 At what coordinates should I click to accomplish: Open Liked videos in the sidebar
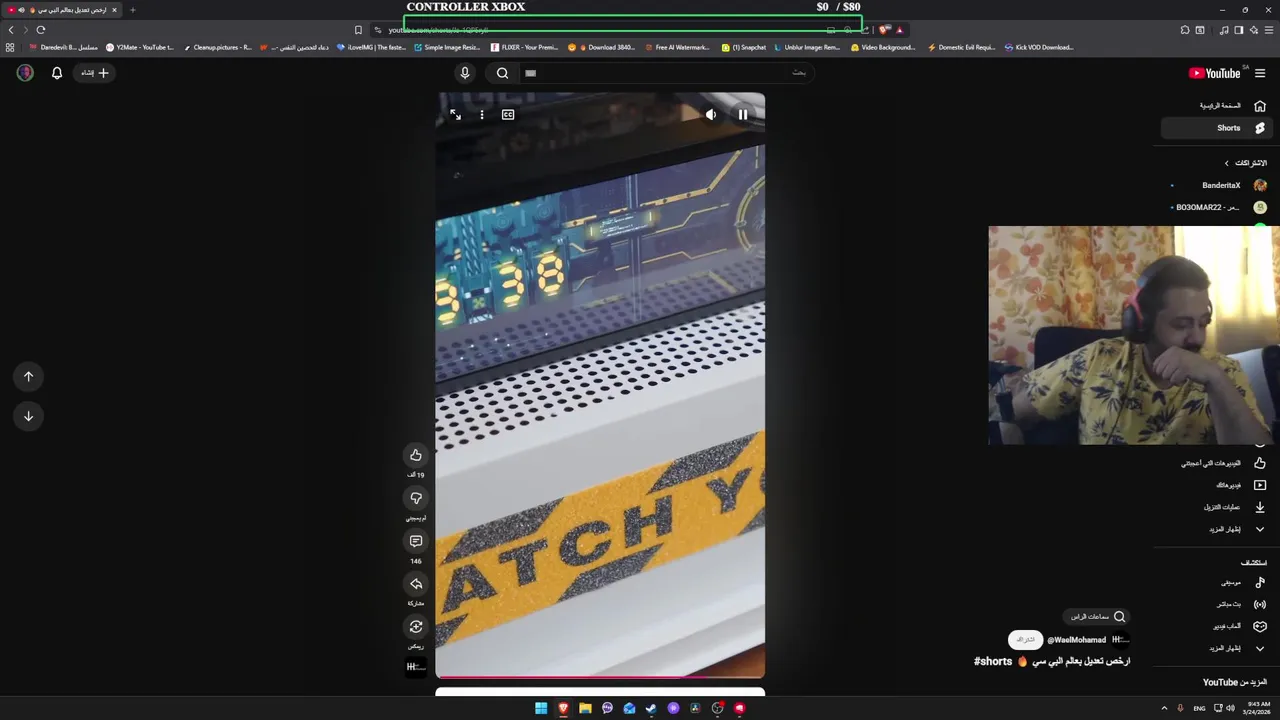(x=1216, y=463)
